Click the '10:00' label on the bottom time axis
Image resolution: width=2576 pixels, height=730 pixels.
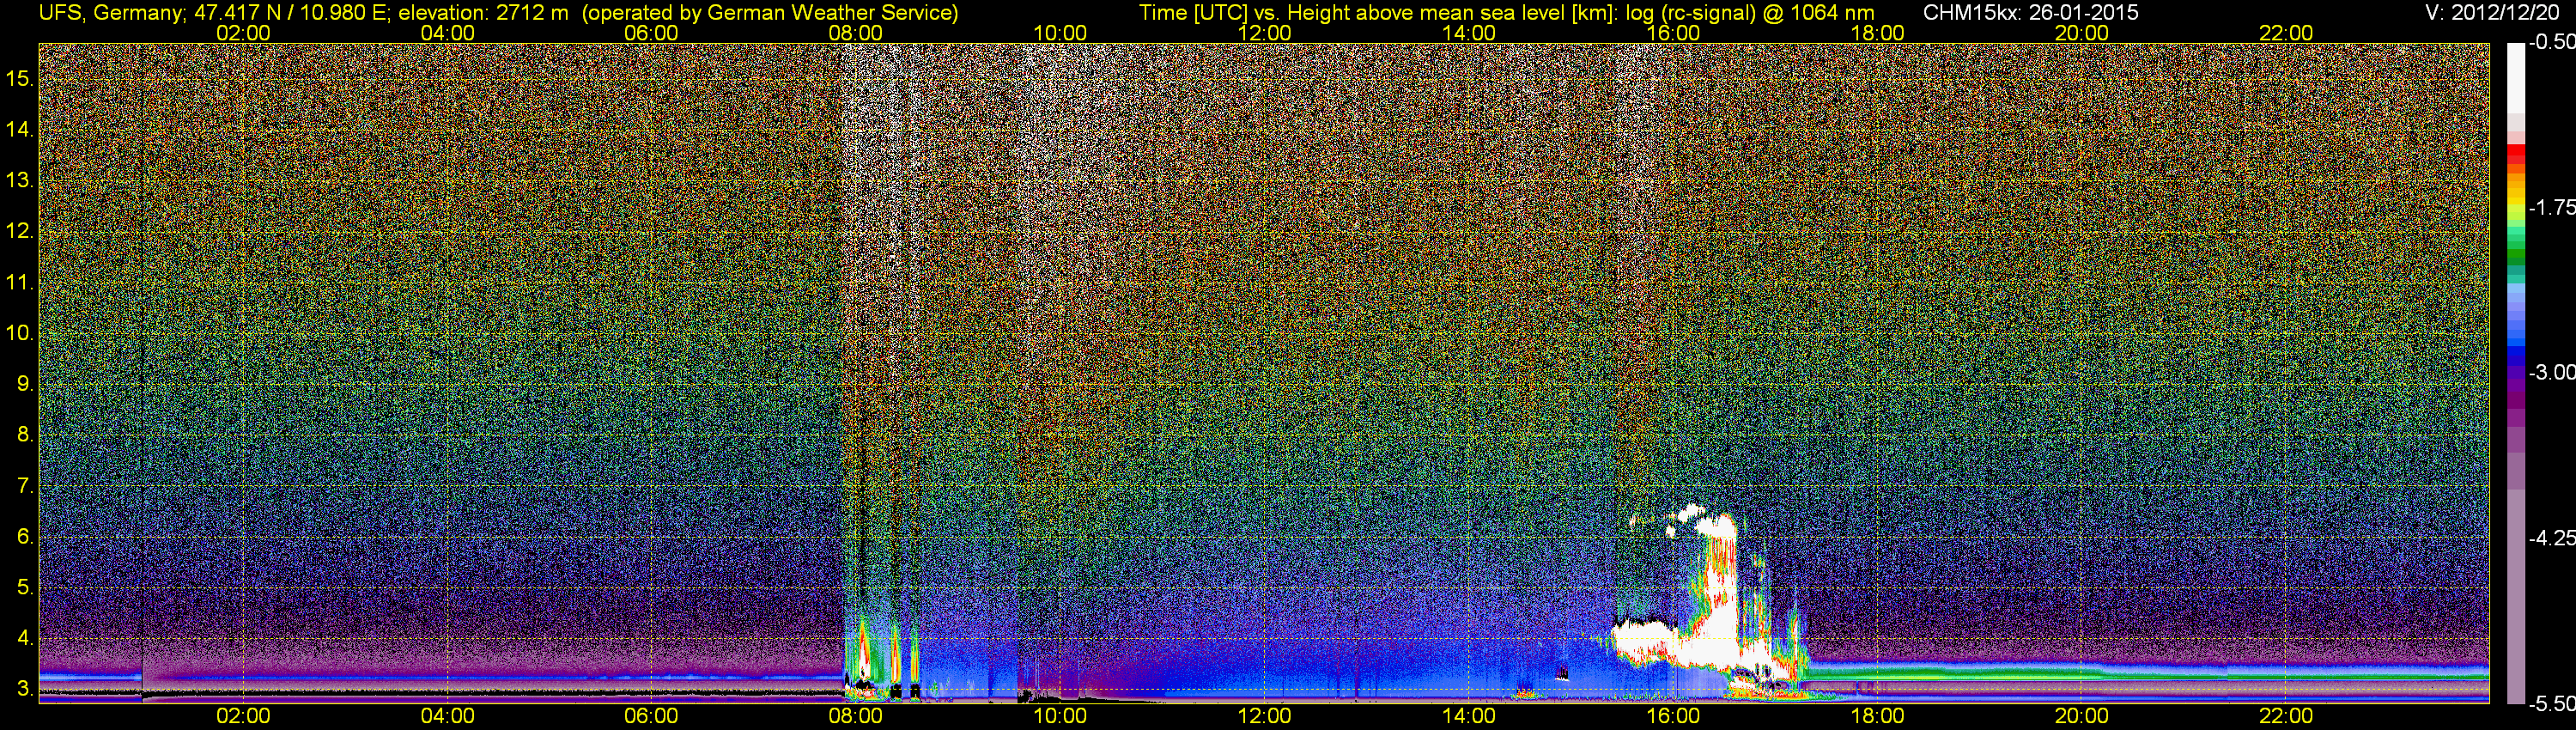1060,716
